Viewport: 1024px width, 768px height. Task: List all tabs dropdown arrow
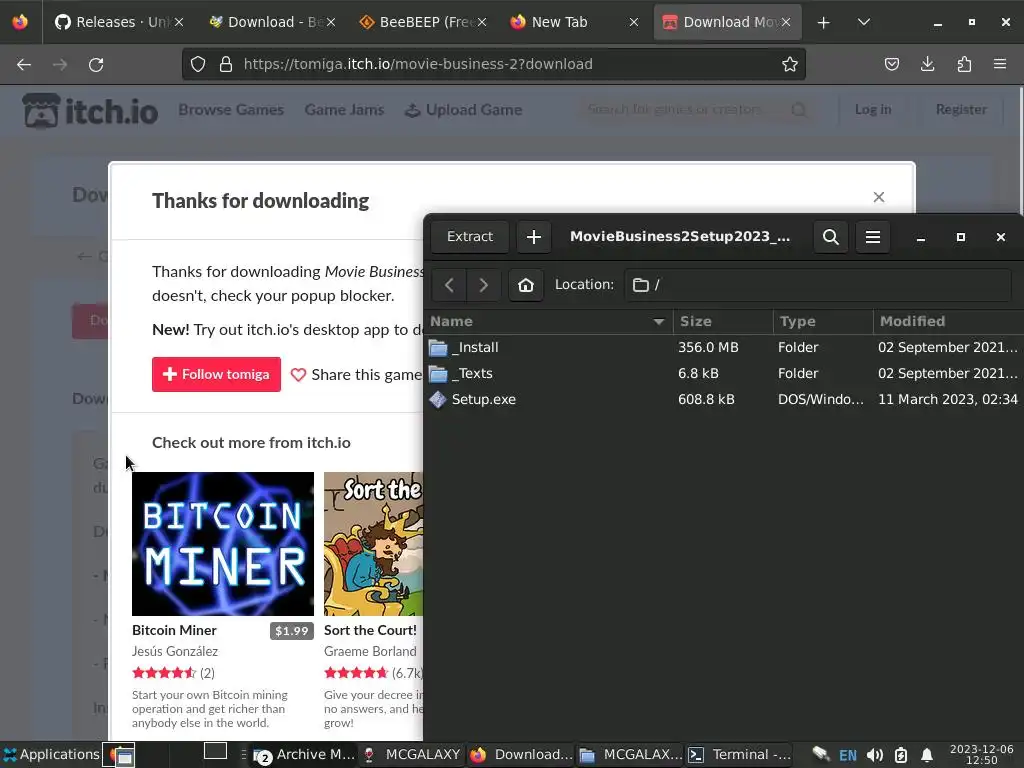[x=863, y=22]
